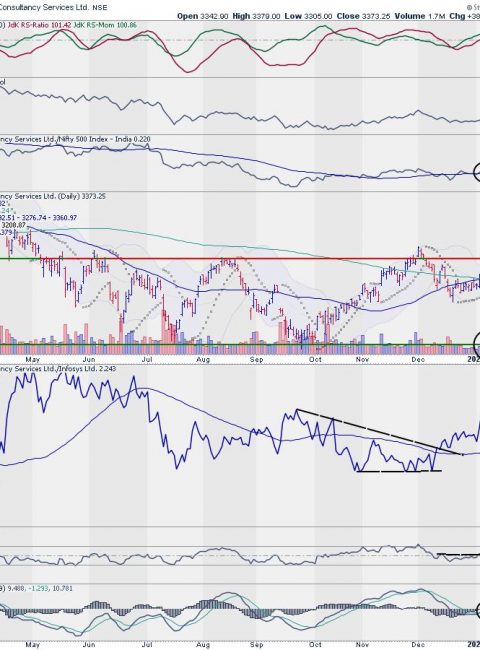Click the green horizontal support line above volume
Screen dimensions: 480x650
coord(240,344)
